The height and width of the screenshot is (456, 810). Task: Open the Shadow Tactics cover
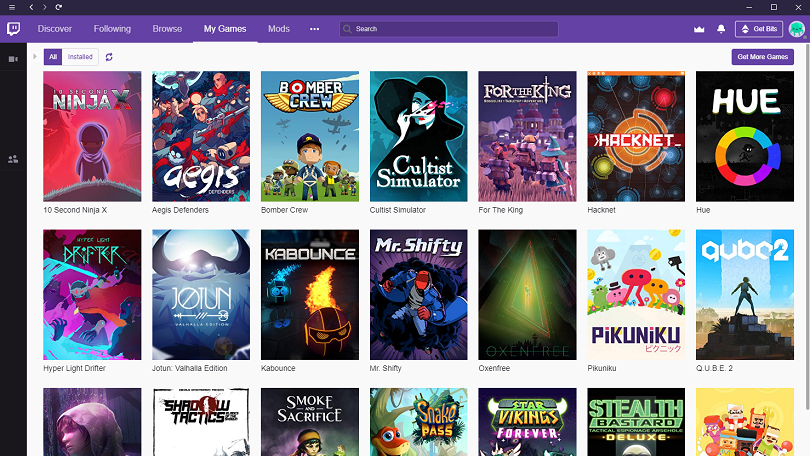coord(201,422)
